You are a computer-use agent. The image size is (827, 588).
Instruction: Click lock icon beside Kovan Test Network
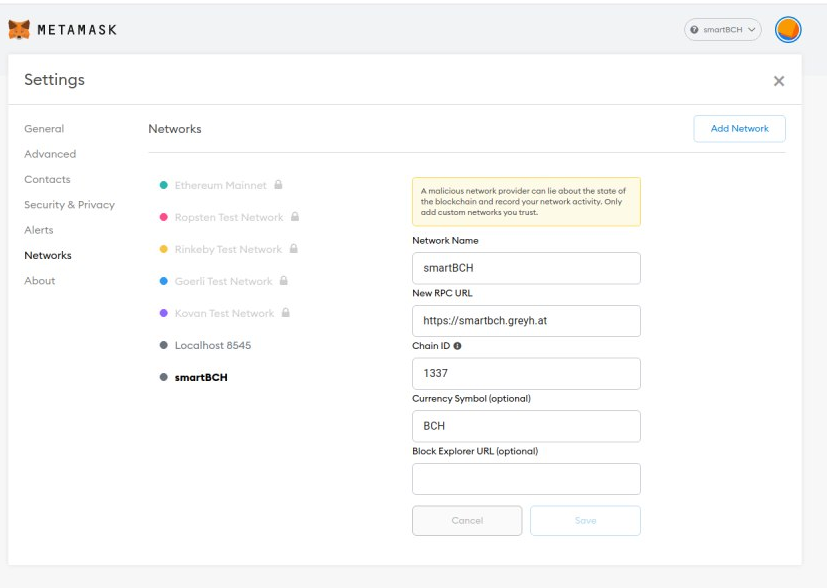285,313
